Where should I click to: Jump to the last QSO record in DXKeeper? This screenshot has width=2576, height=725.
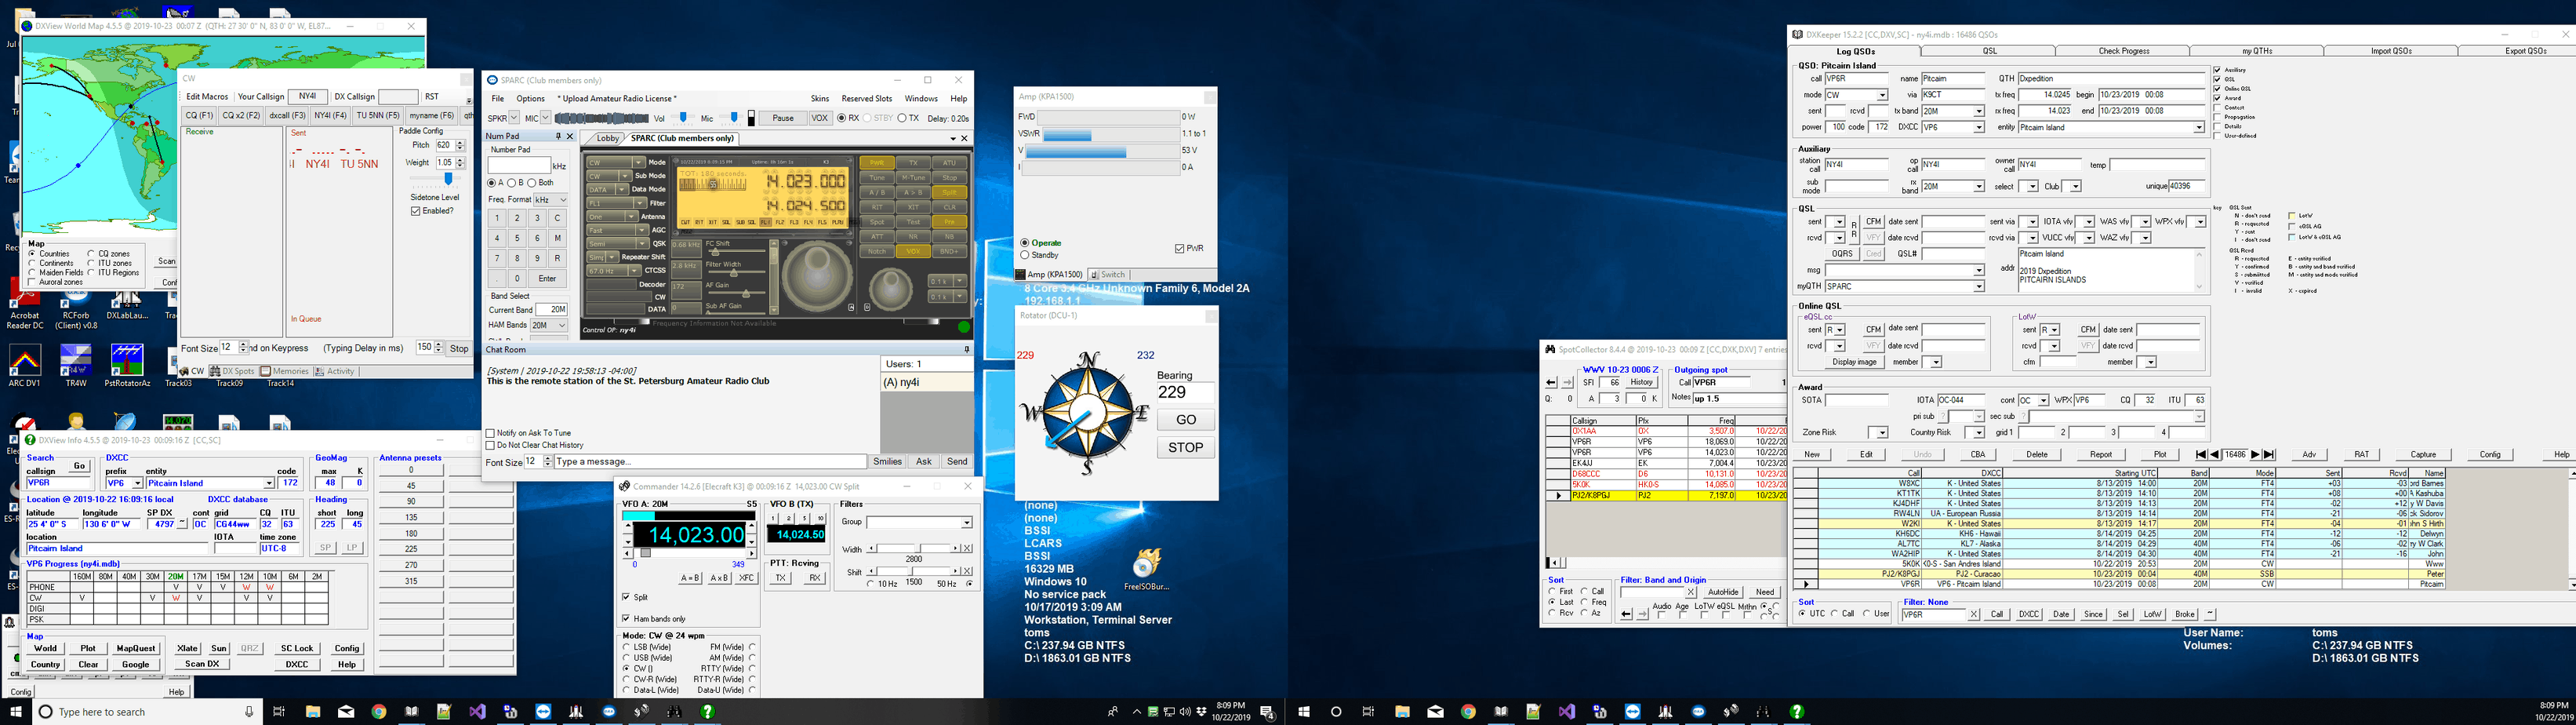point(2268,455)
